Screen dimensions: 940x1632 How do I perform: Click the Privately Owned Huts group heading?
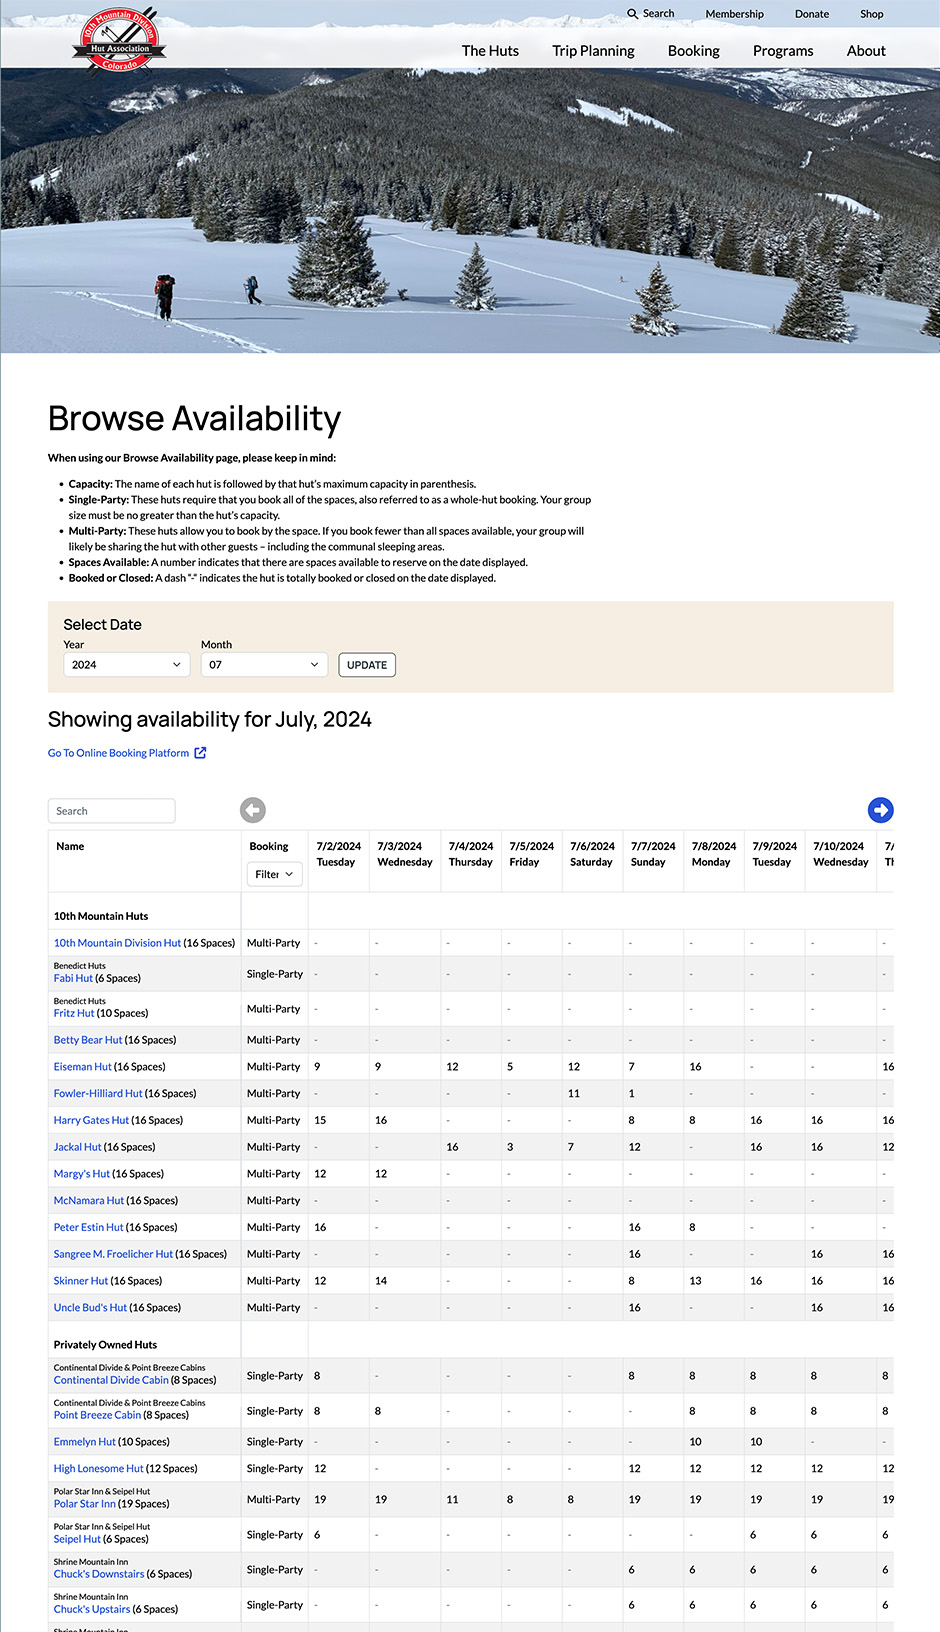pyautogui.click(x=105, y=1345)
